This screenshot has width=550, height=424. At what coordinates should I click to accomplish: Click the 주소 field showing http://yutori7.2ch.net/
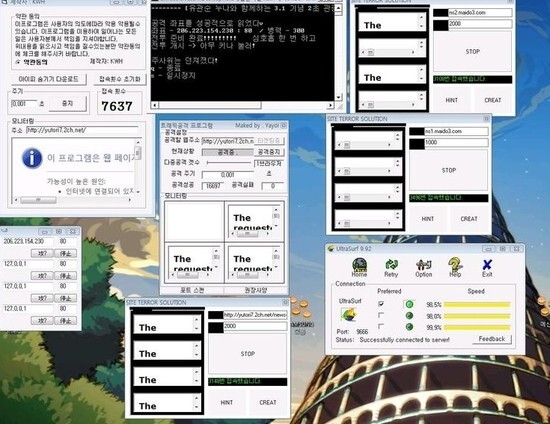tap(83, 130)
